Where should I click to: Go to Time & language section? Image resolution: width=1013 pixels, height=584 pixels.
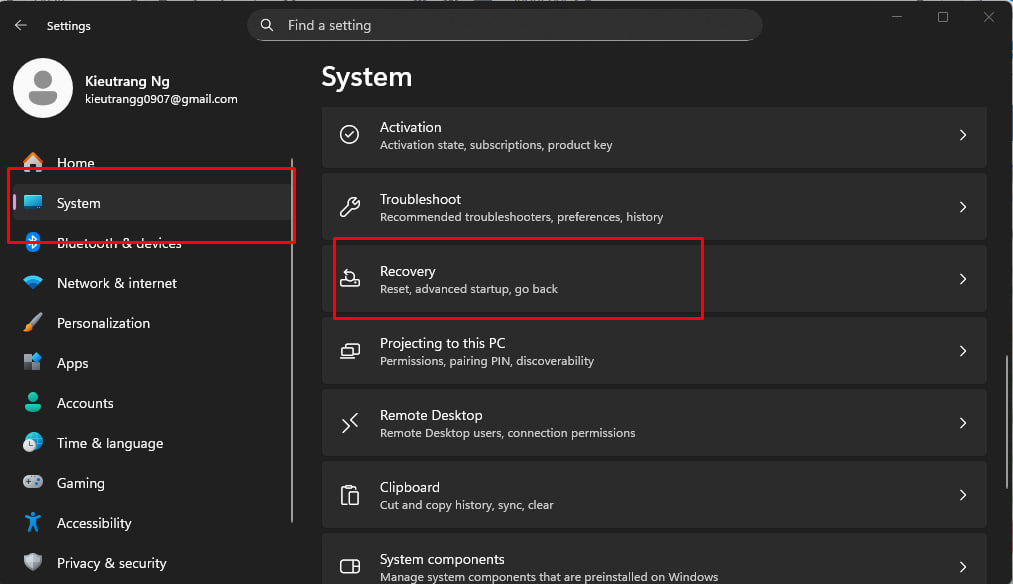tap(109, 443)
